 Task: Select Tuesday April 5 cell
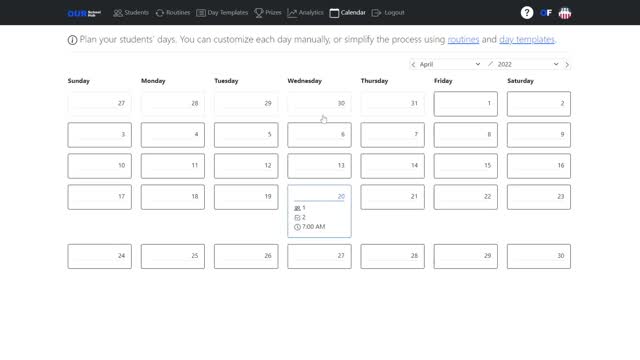[x=246, y=135]
